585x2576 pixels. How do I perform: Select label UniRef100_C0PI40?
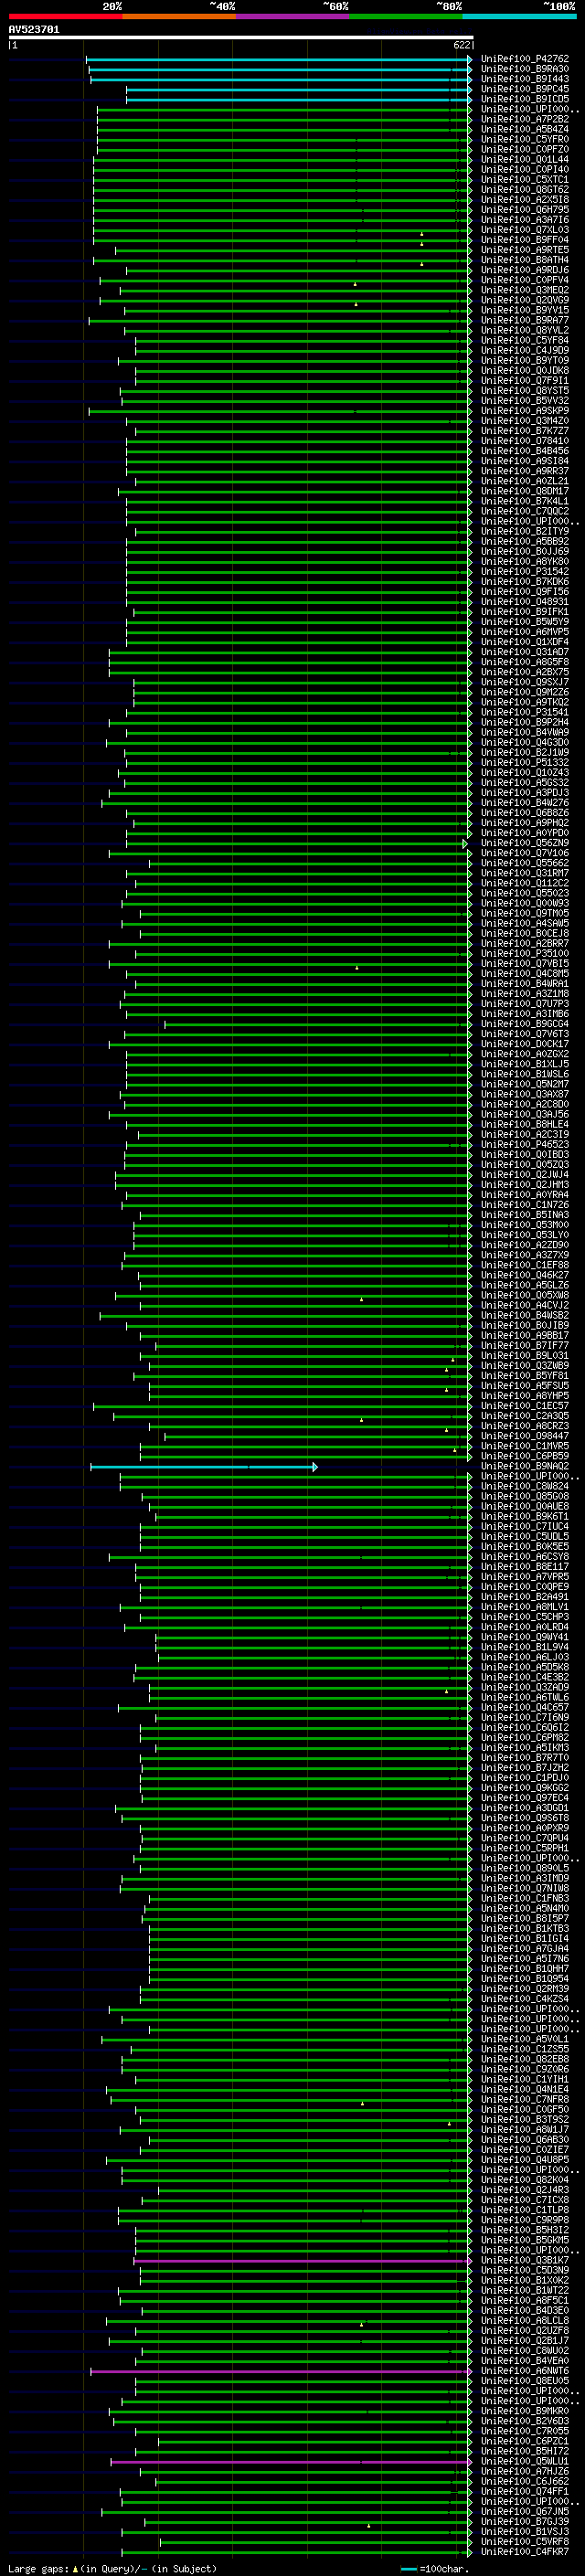[524, 169]
